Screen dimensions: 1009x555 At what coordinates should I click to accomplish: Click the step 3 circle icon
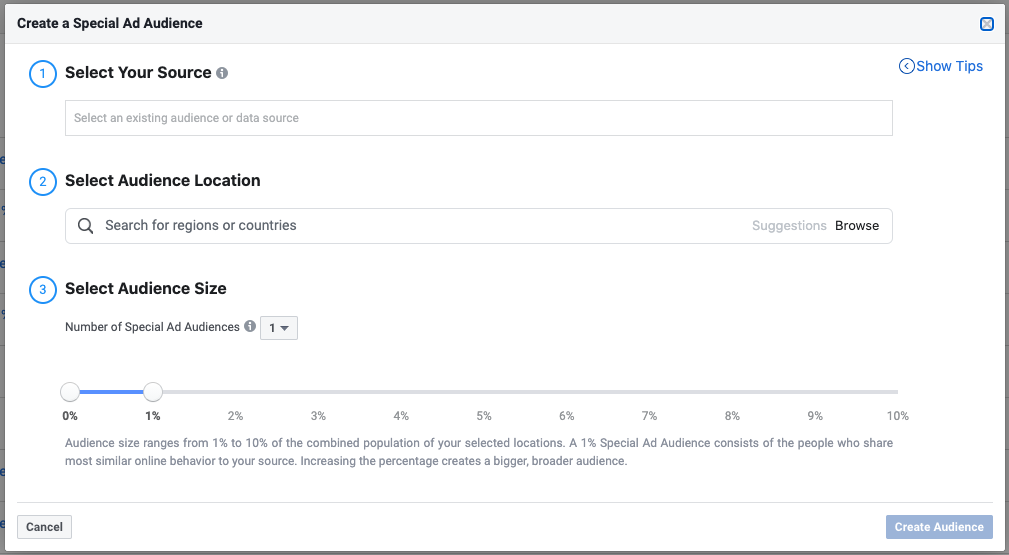[x=43, y=290]
